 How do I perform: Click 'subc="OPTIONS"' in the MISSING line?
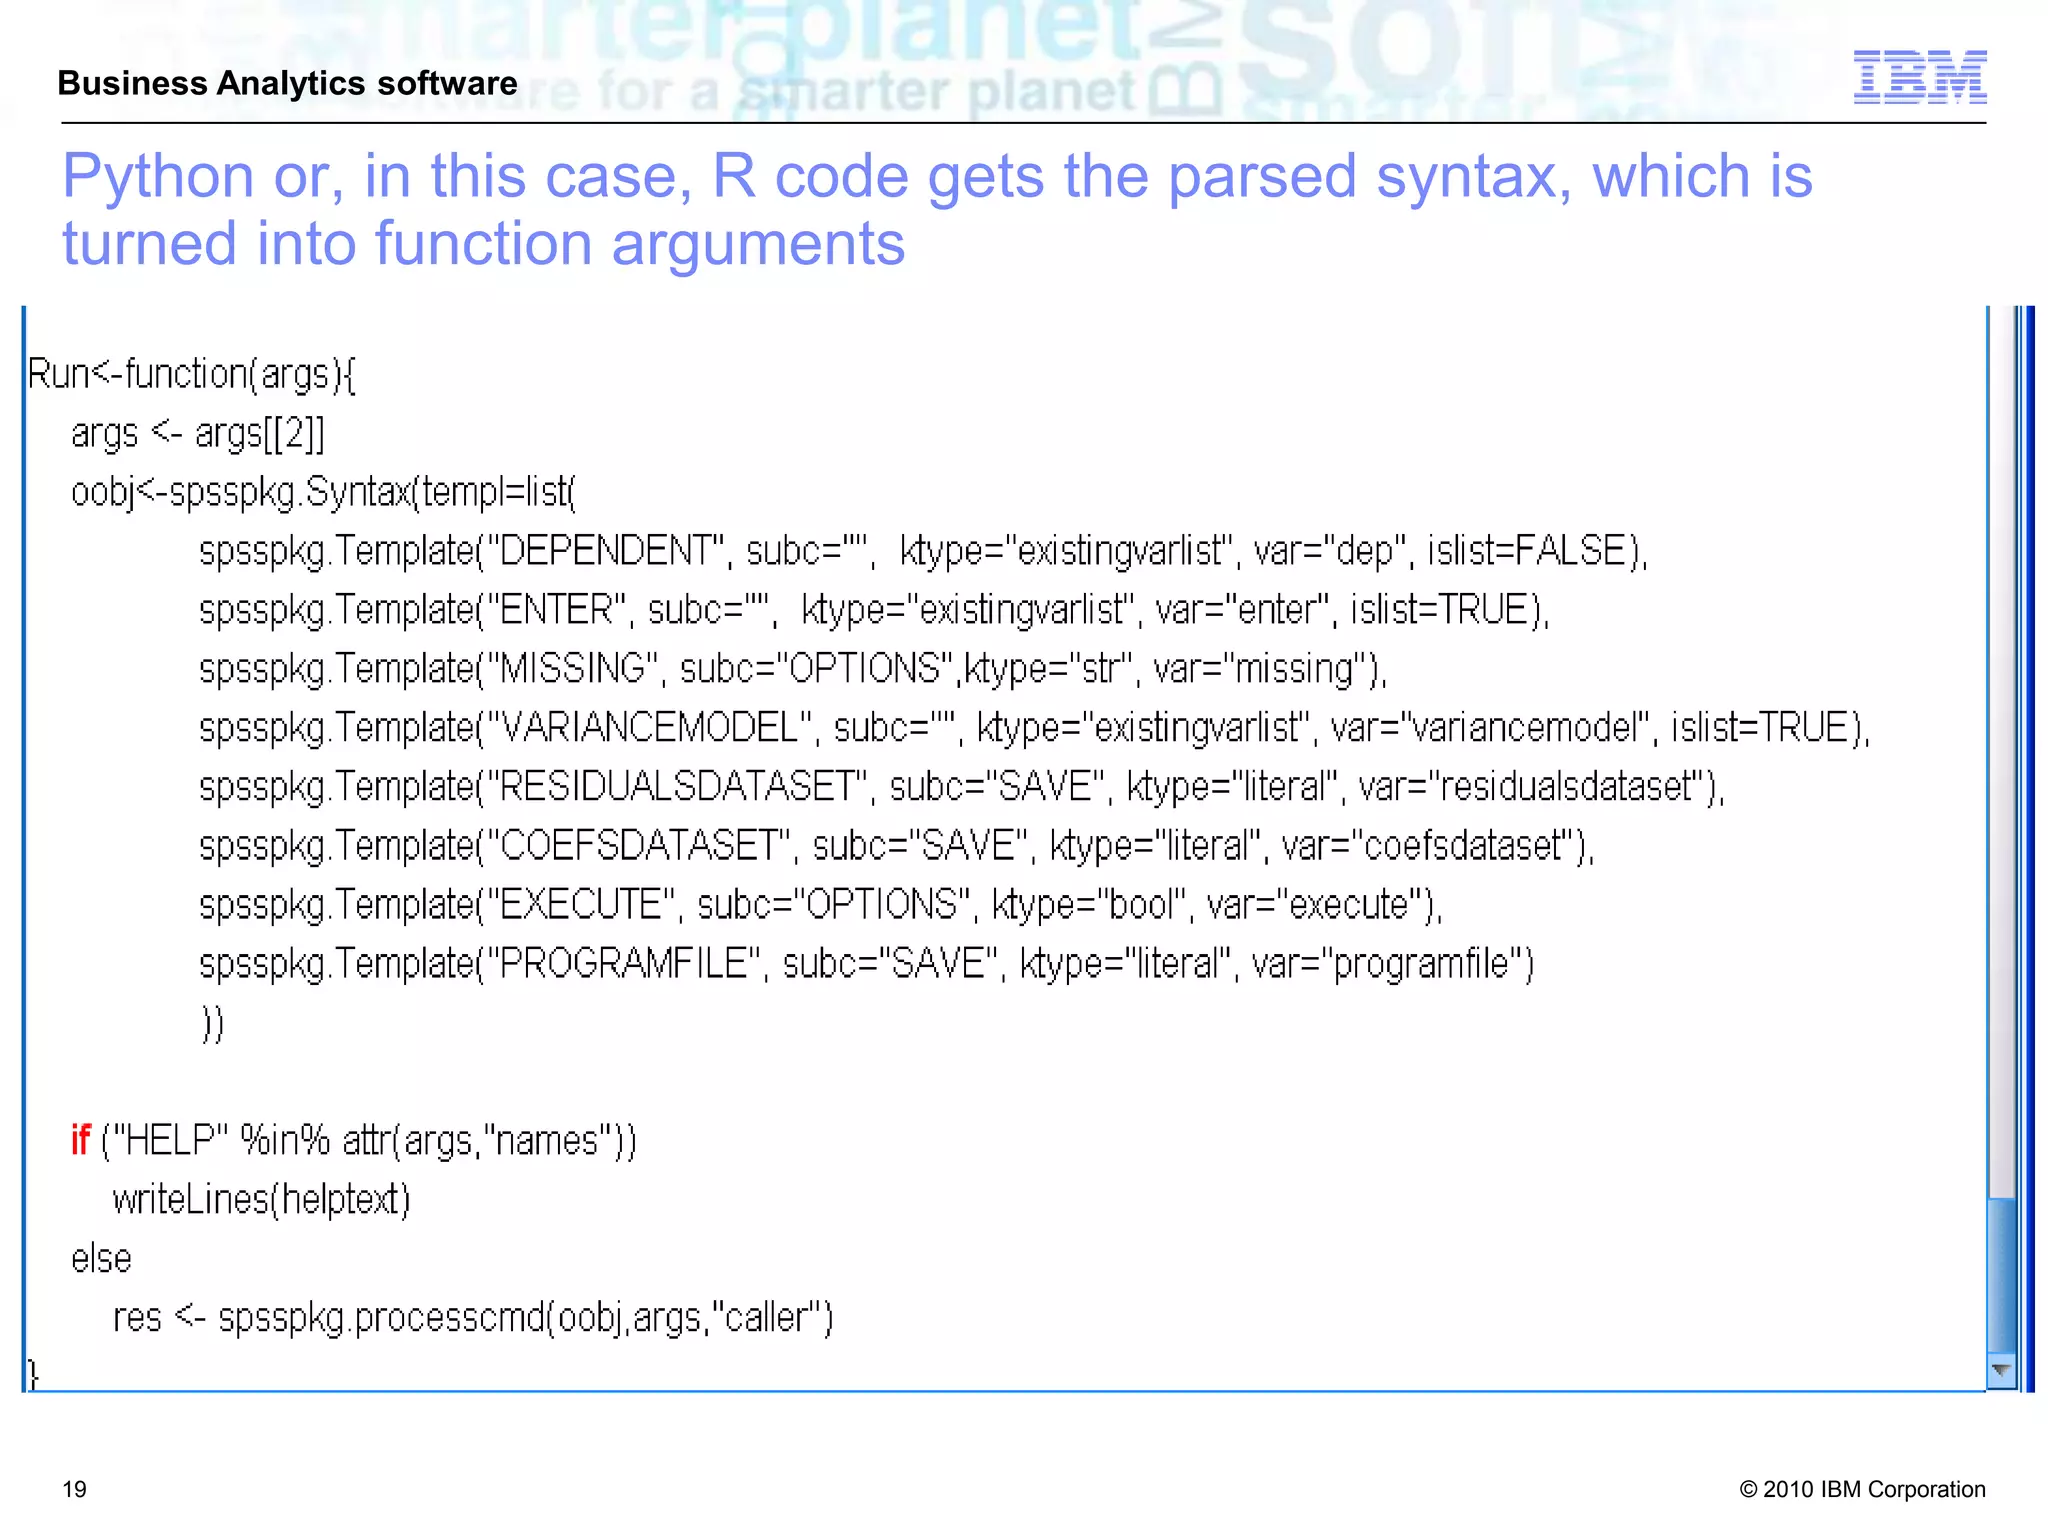pos(817,669)
